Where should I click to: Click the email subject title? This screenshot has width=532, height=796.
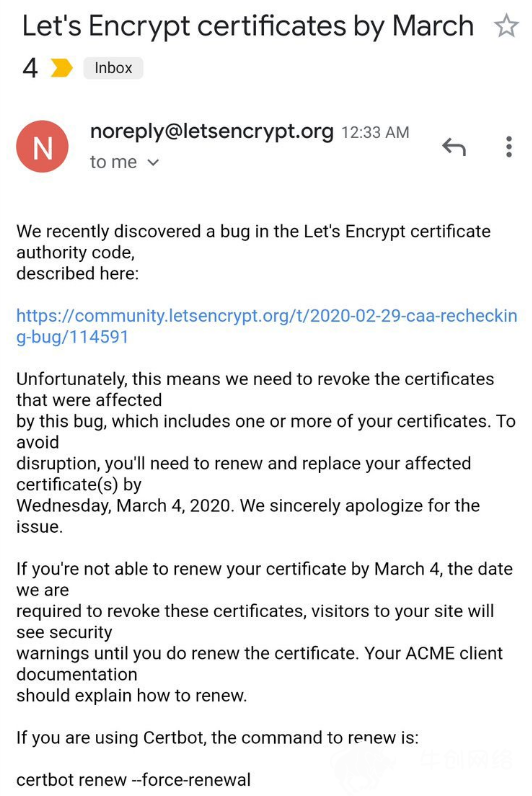(x=248, y=47)
